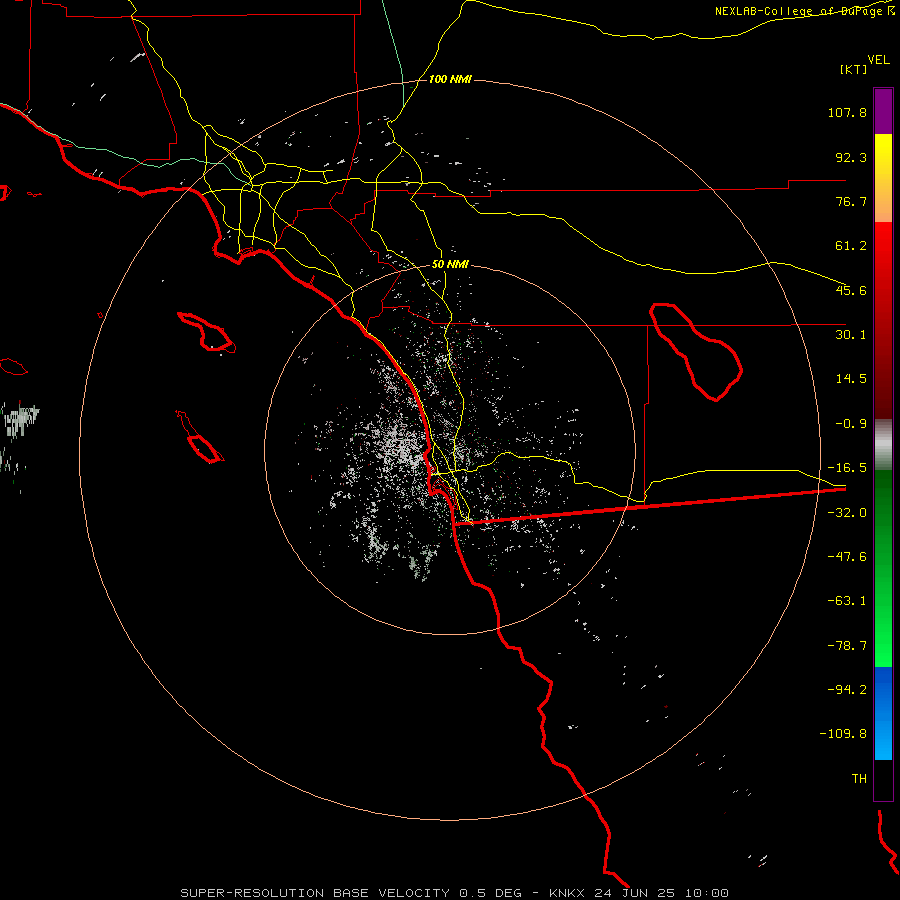Select the -47.6 legend value
This screenshot has width=900, height=900.
click(847, 557)
